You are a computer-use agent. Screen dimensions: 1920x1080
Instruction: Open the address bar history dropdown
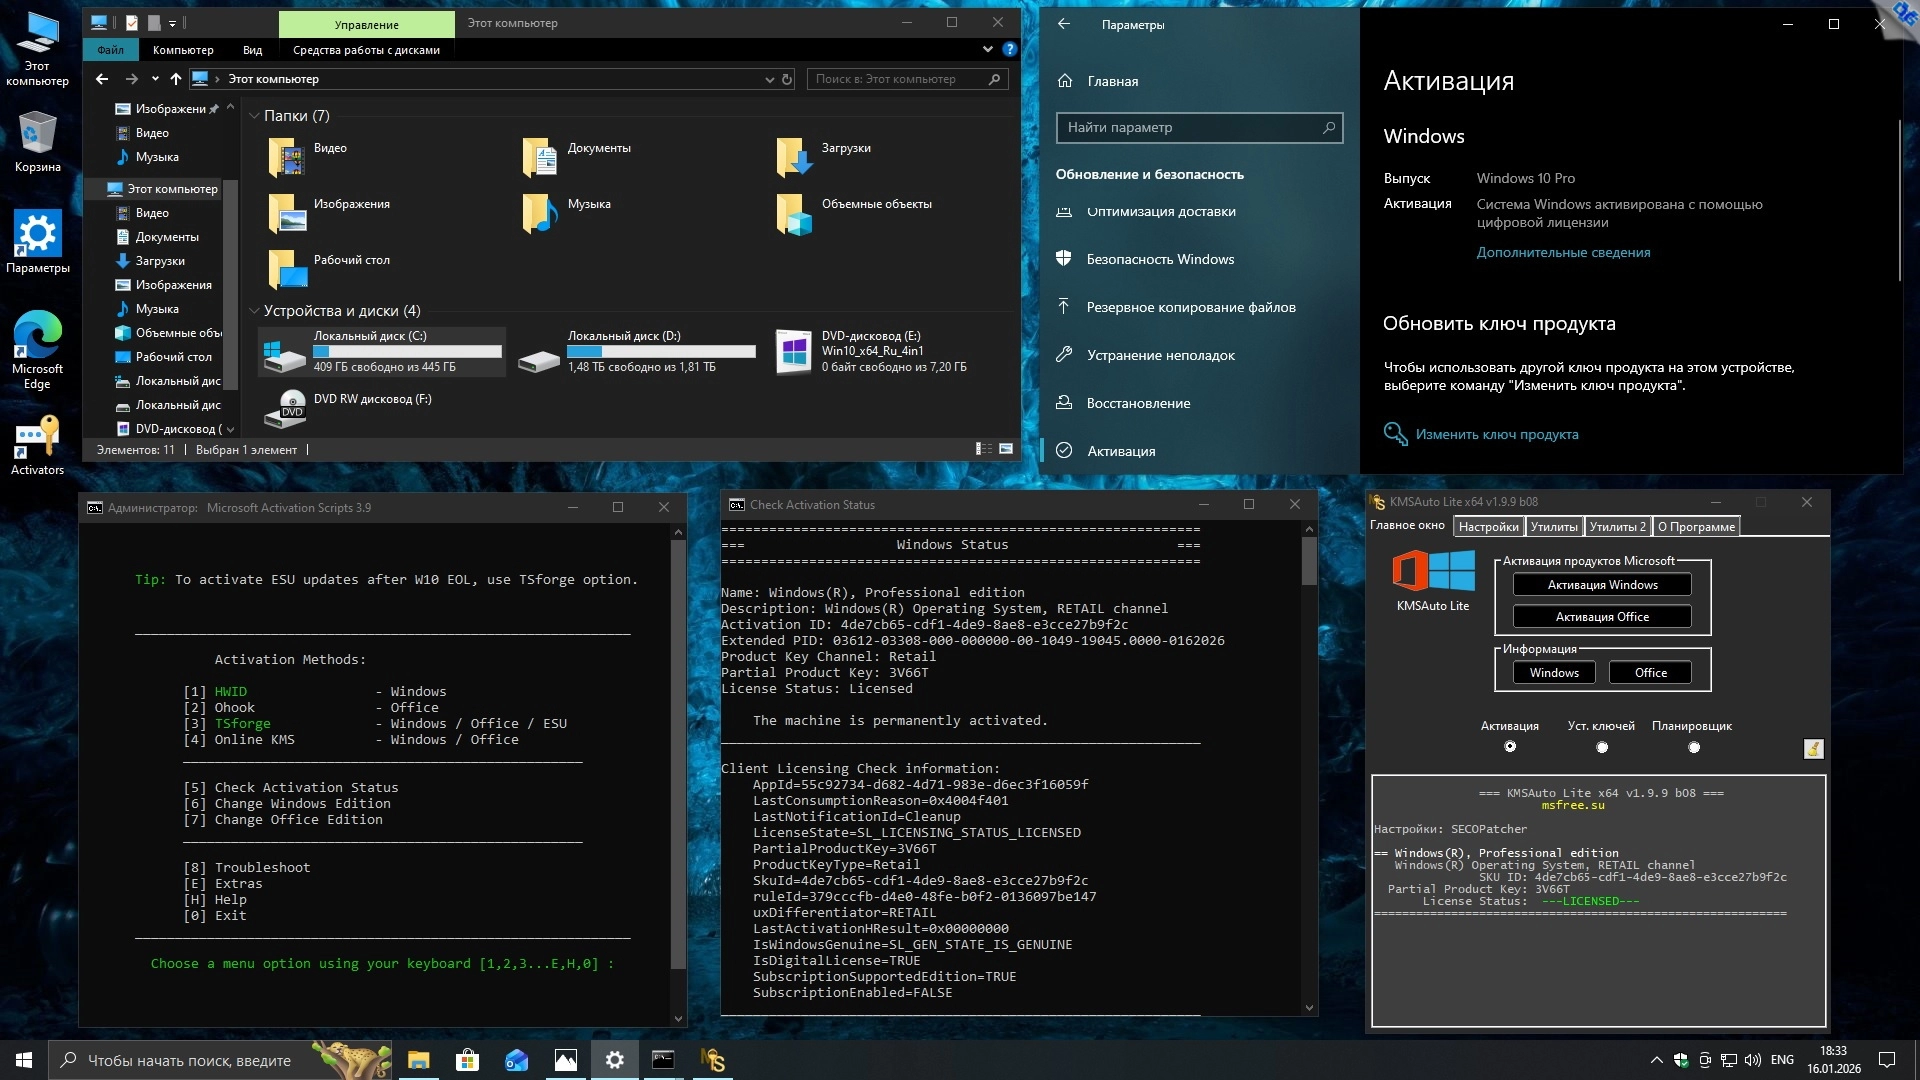769,79
